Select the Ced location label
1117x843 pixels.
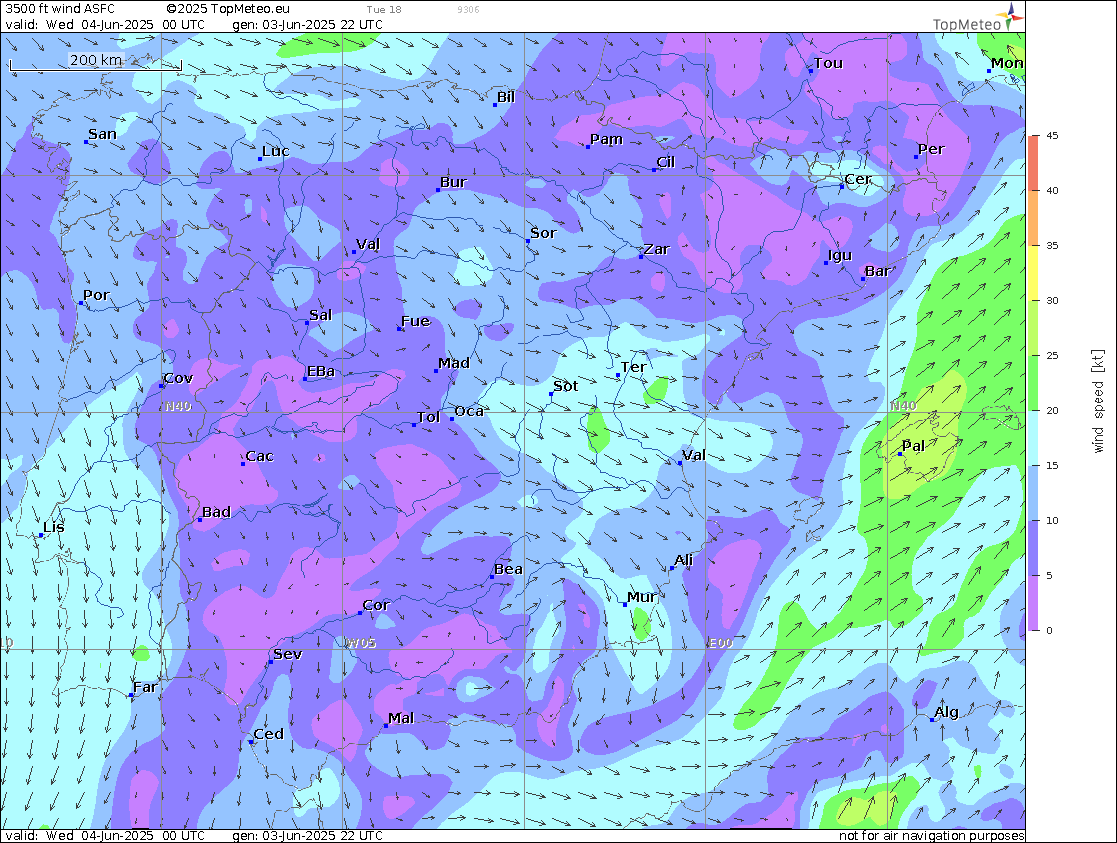click(269, 734)
